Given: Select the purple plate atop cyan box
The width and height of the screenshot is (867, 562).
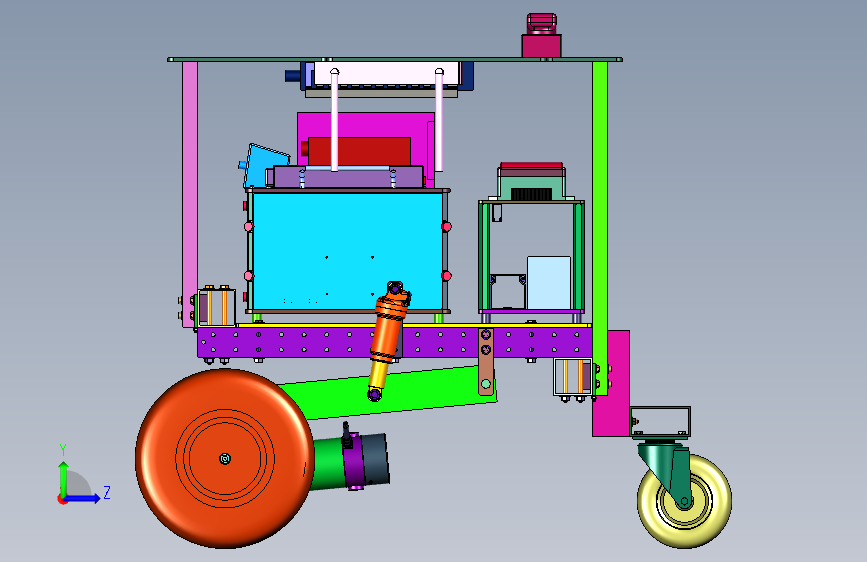Looking at the screenshot, I should point(348,177).
